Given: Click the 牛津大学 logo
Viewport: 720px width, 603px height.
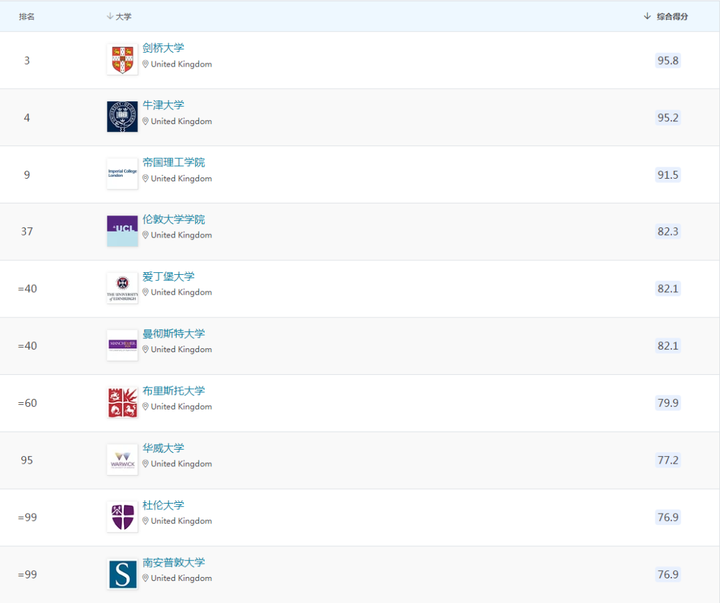Looking at the screenshot, I should point(122,117).
